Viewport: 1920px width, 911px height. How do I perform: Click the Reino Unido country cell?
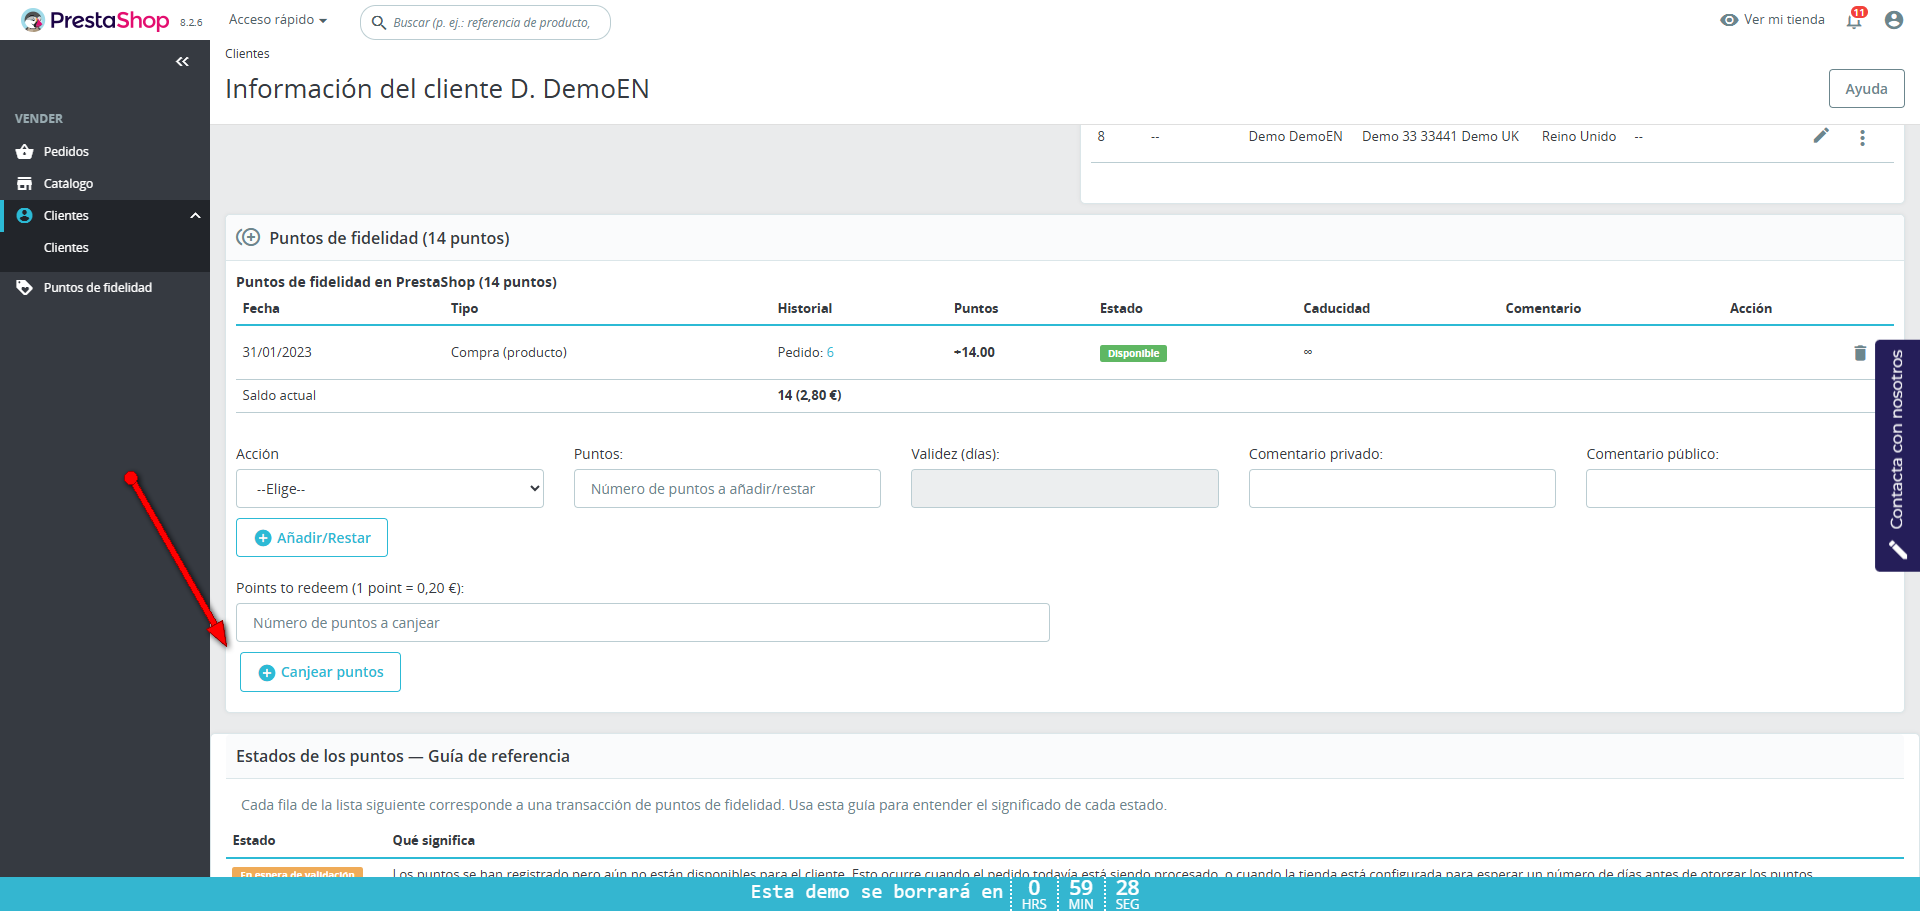coord(1579,136)
